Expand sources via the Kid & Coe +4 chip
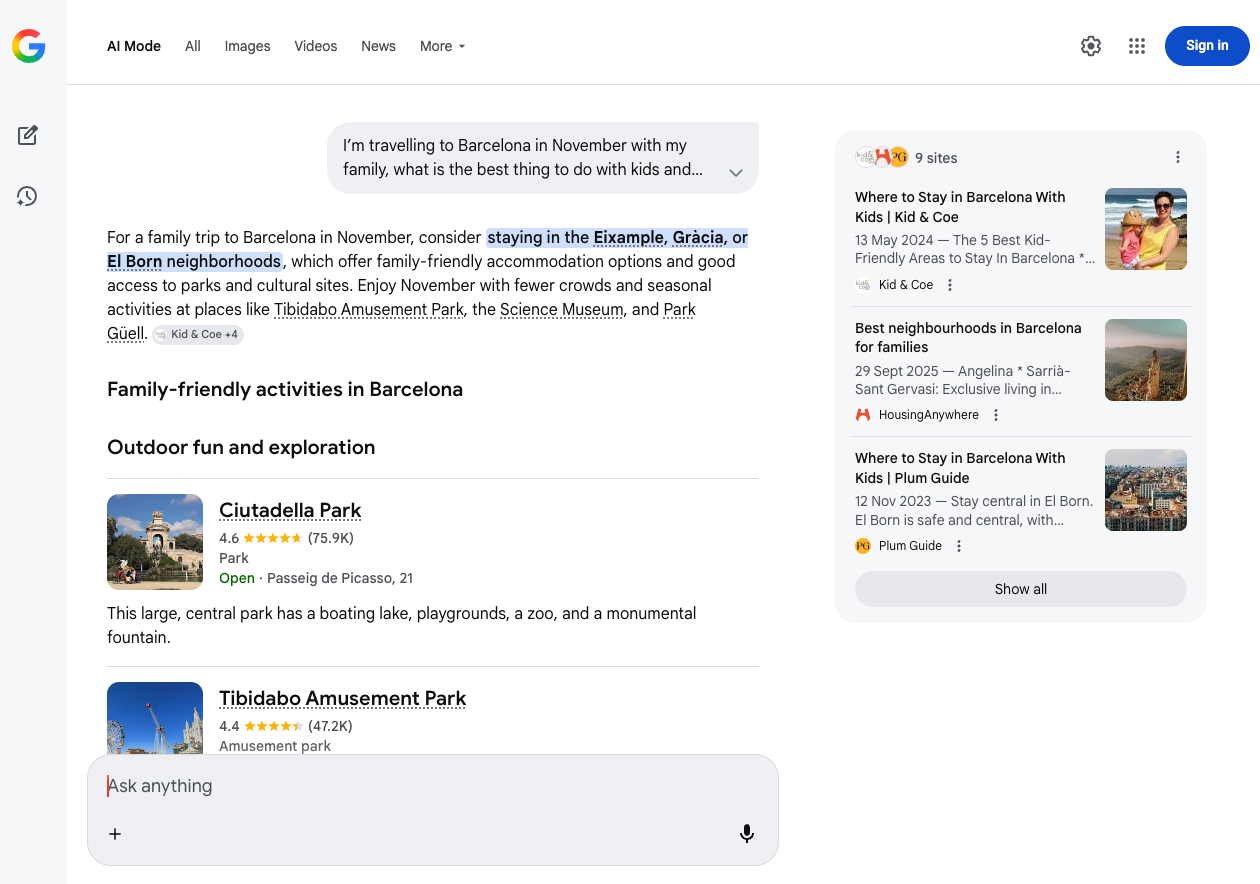 (197, 334)
